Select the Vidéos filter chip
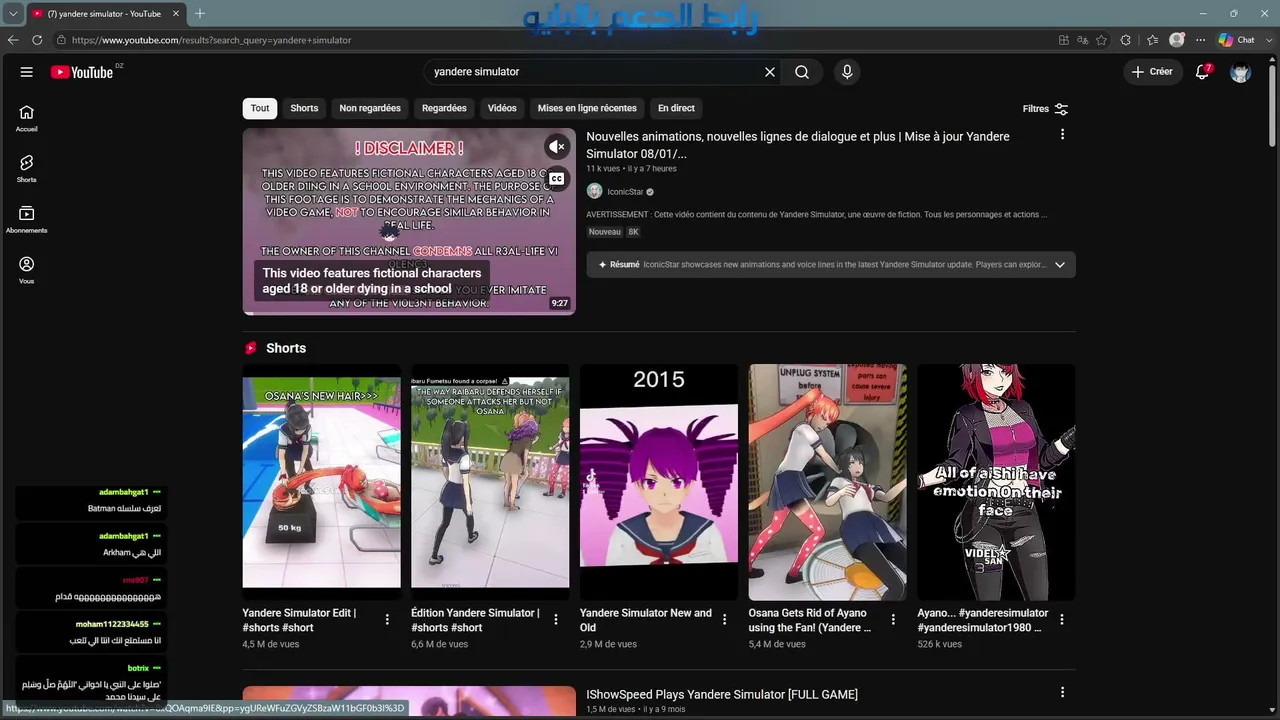This screenshot has height=720, width=1280. pyautogui.click(x=502, y=108)
